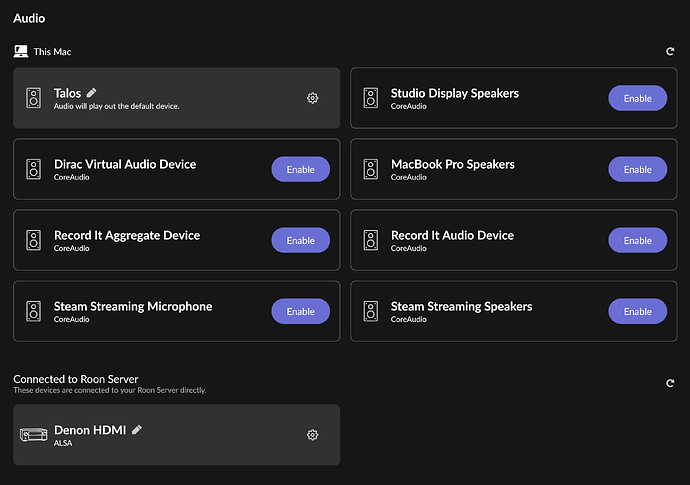The height and width of the screenshot is (485, 690).
Task: Click Record It Aggregate Device title text
Action: pos(127,235)
